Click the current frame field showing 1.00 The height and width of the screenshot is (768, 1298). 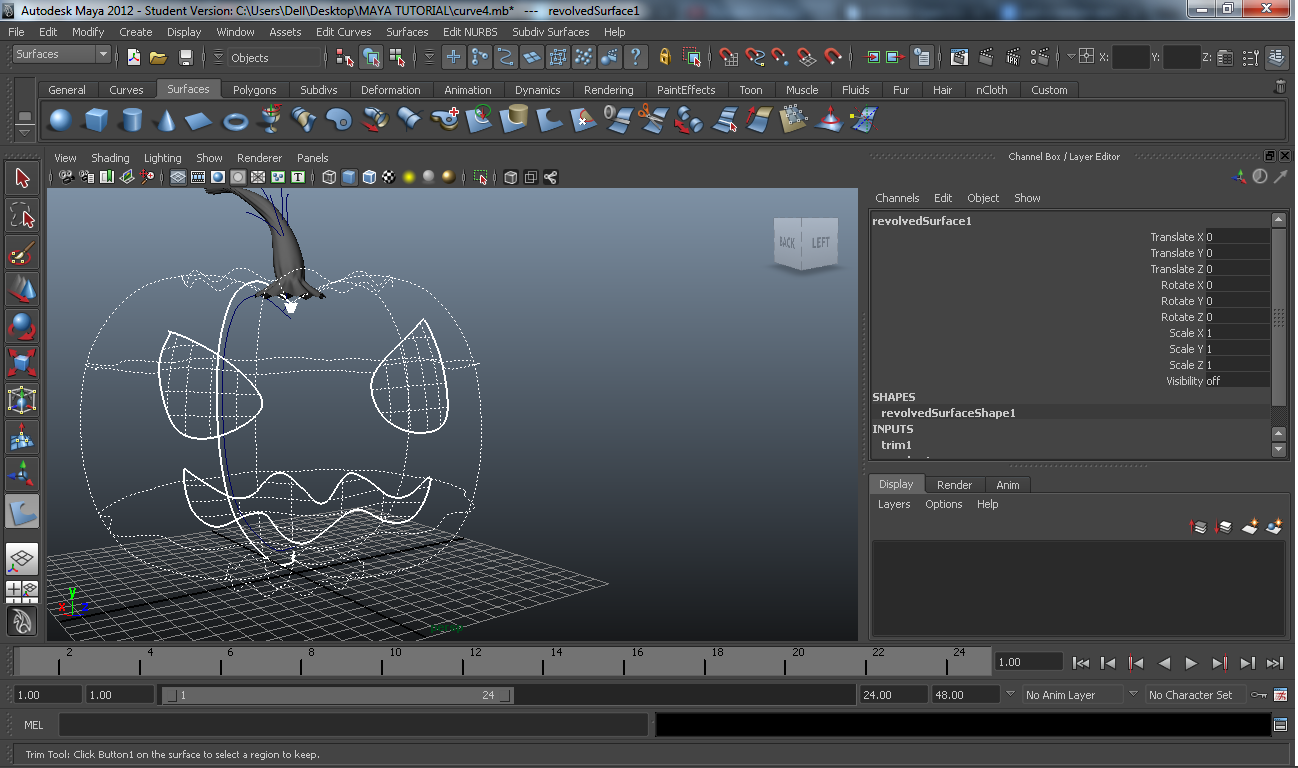tap(1028, 662)
